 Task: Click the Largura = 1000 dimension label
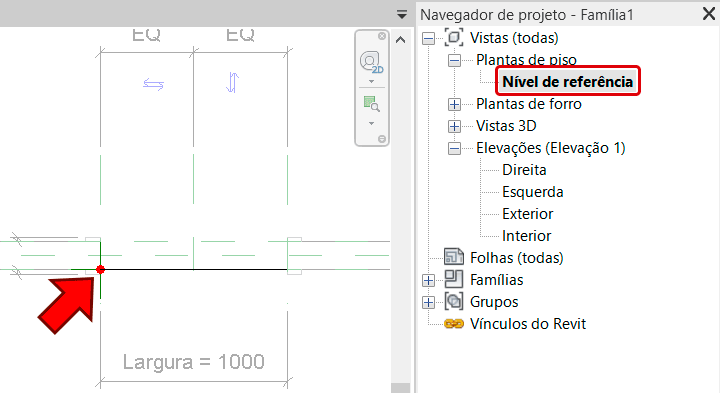click(x=193, y=362)
